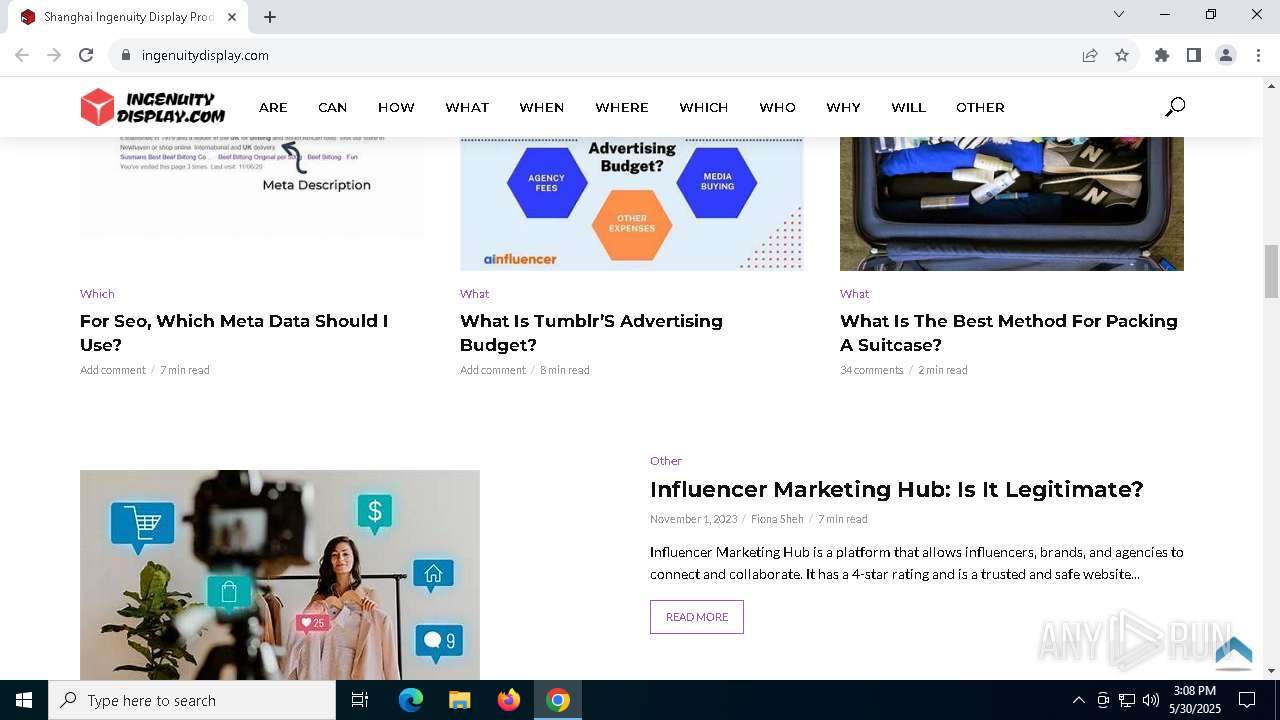1280x720 pixels.
Task: Open Windows Start menu
Action: 24,700
